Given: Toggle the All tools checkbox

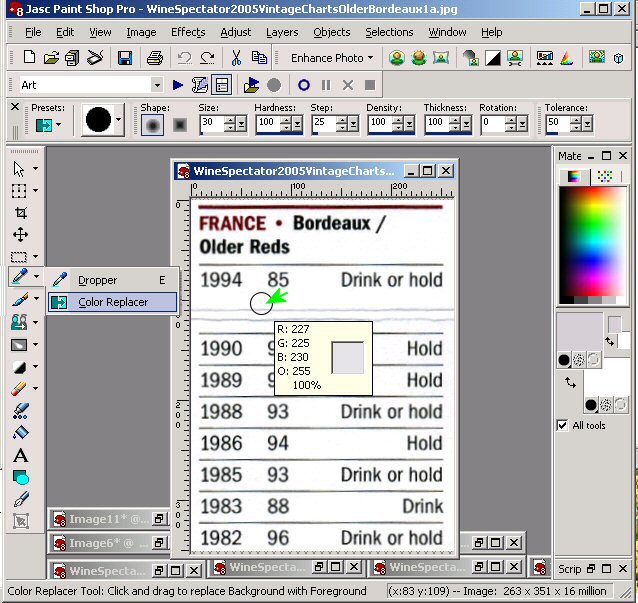Looking at the screenshot, I should [x=562, y=425].
